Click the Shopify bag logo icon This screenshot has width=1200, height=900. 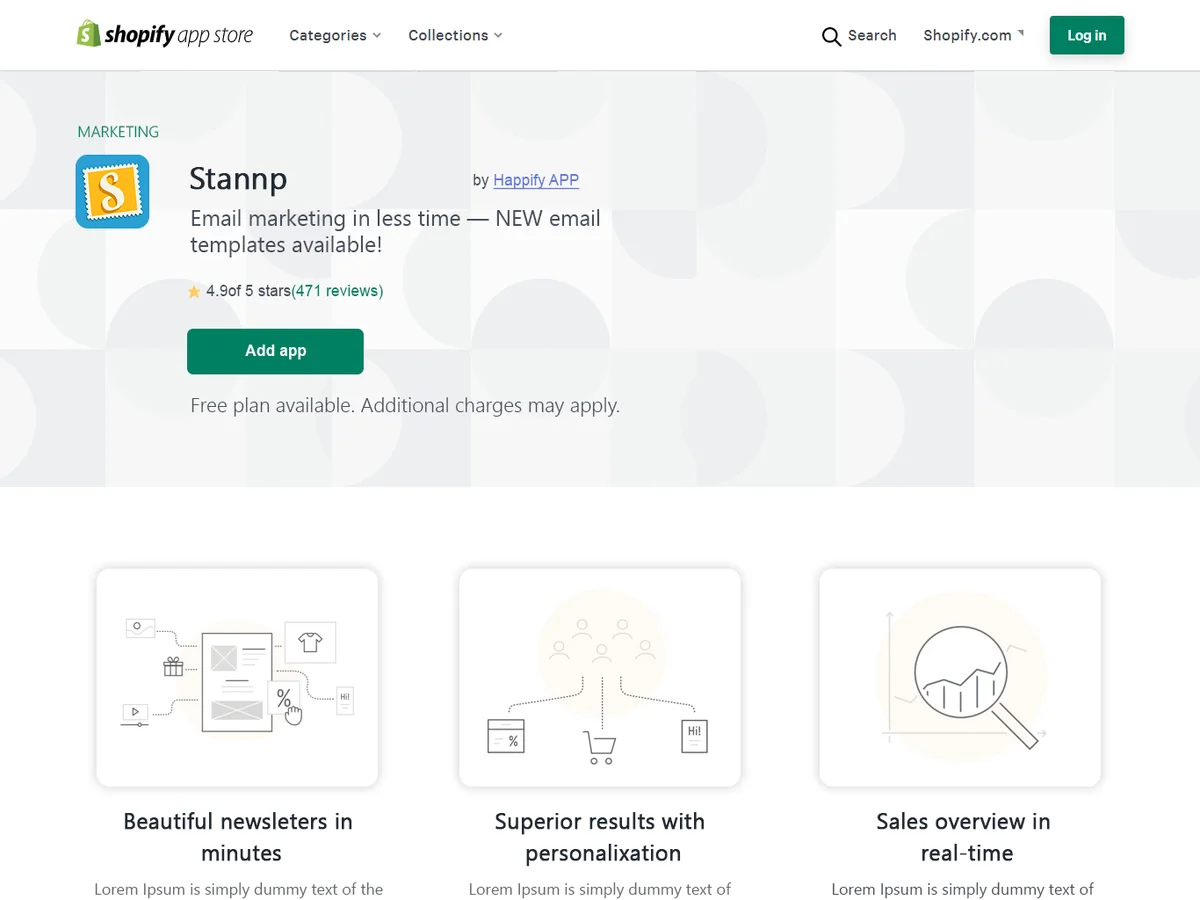(89, 34)
